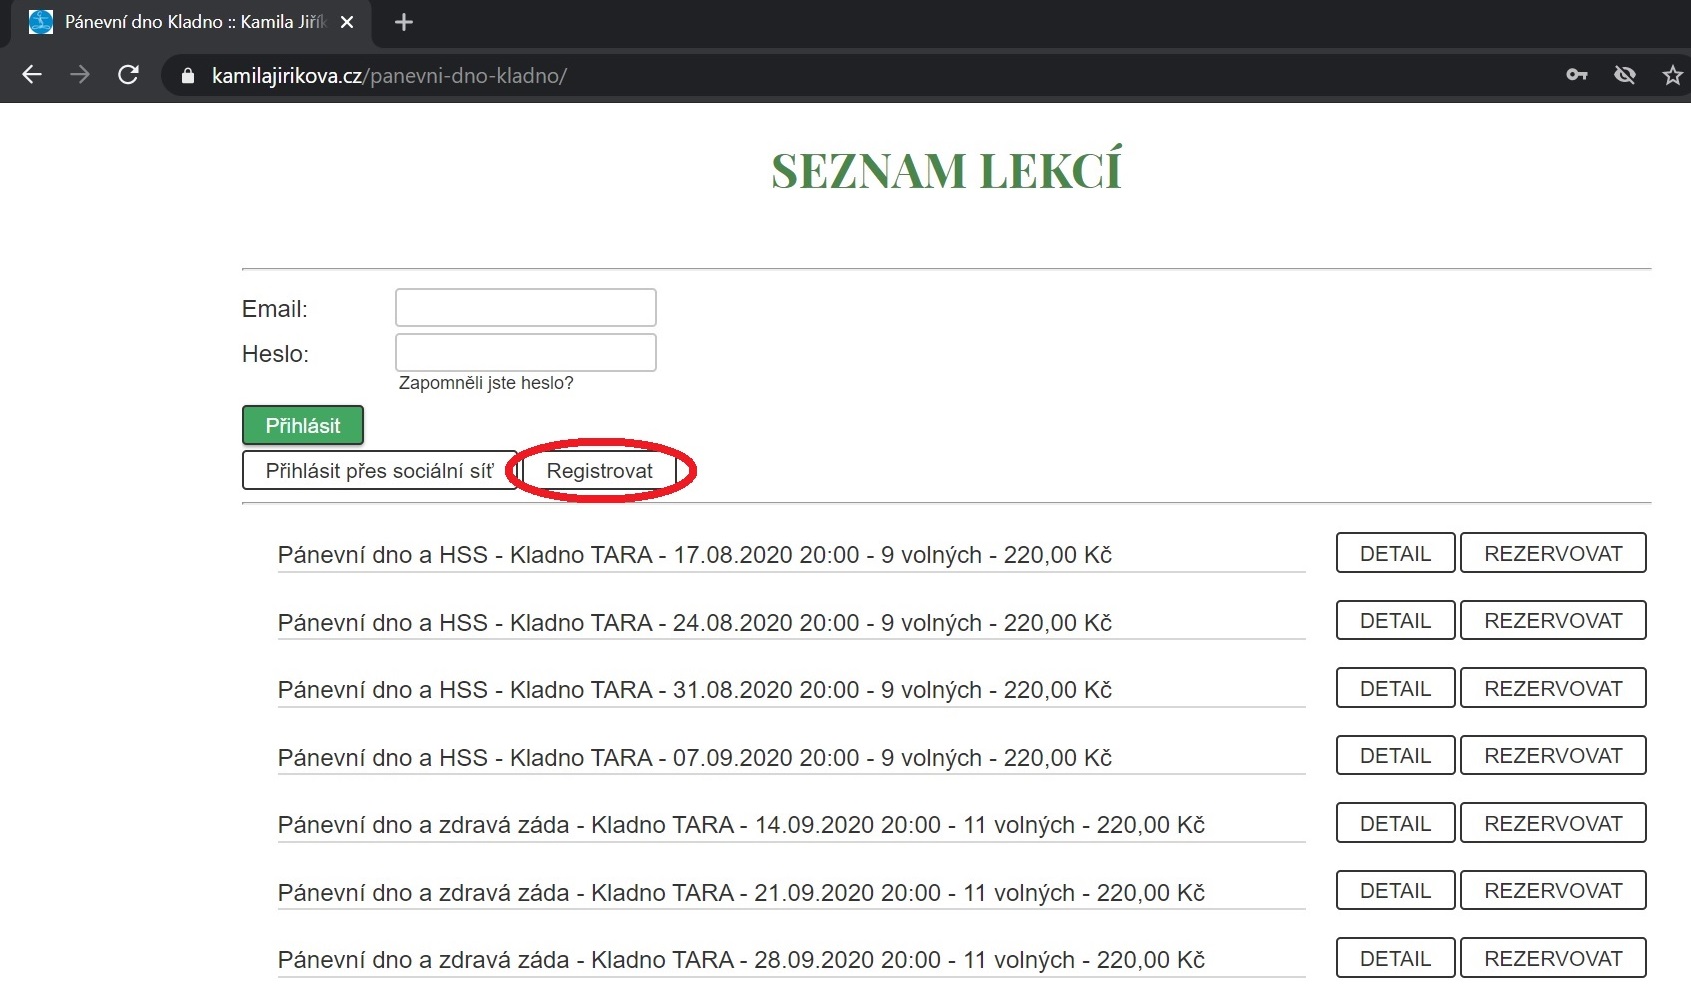Screen dimensions: 1691x995
Task: Open a new tab with the plus icon
Action: coord(403,22)
